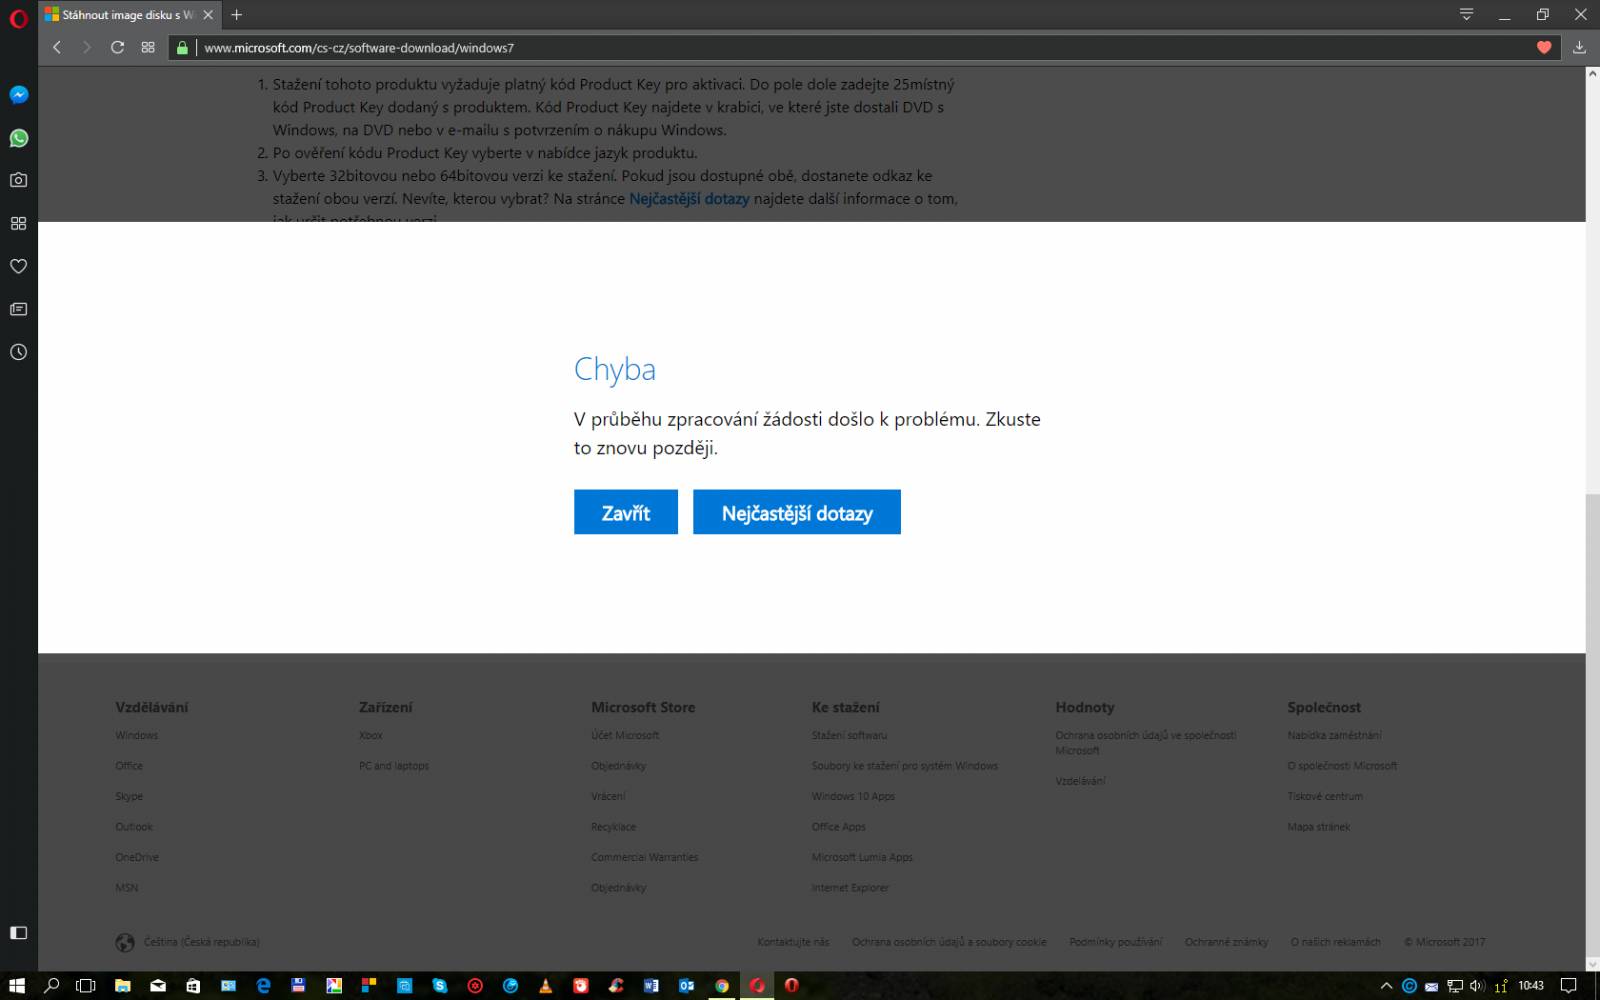Viewport: 1600px width, 1000px height.
Task: Open the Windows footer link under Vzdělávání
Action: [x=136, y=735]
